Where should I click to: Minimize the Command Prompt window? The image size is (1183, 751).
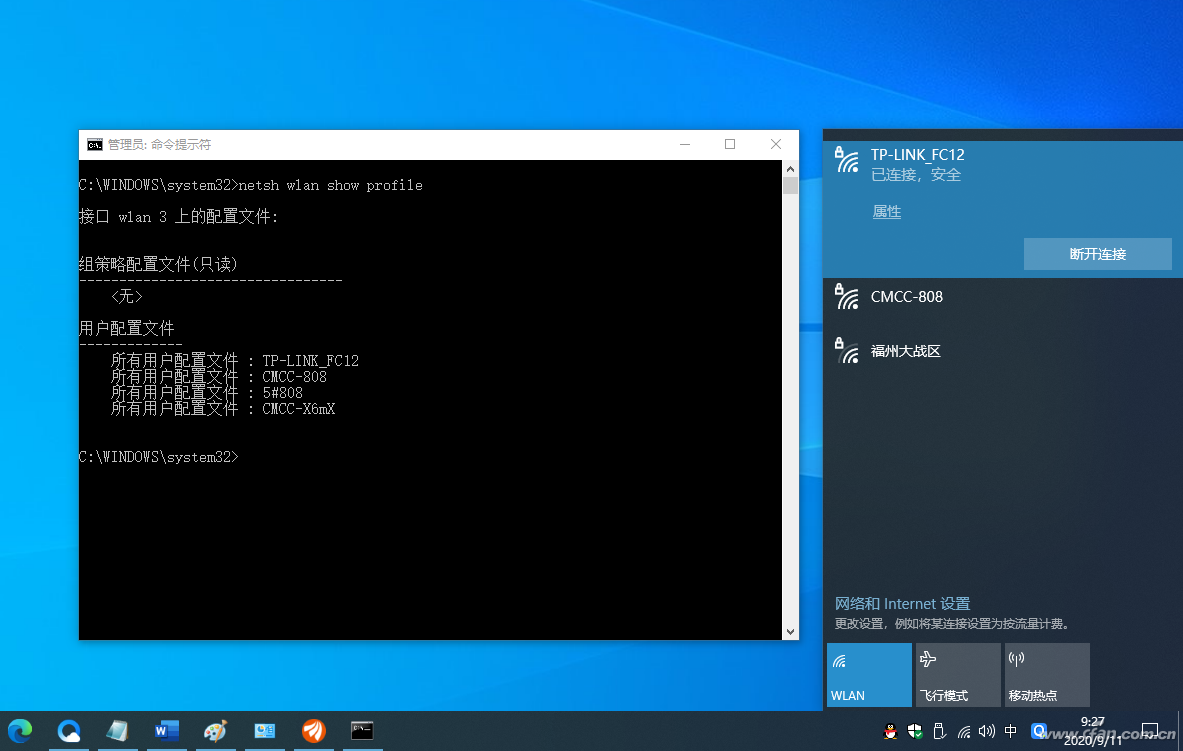685,144
